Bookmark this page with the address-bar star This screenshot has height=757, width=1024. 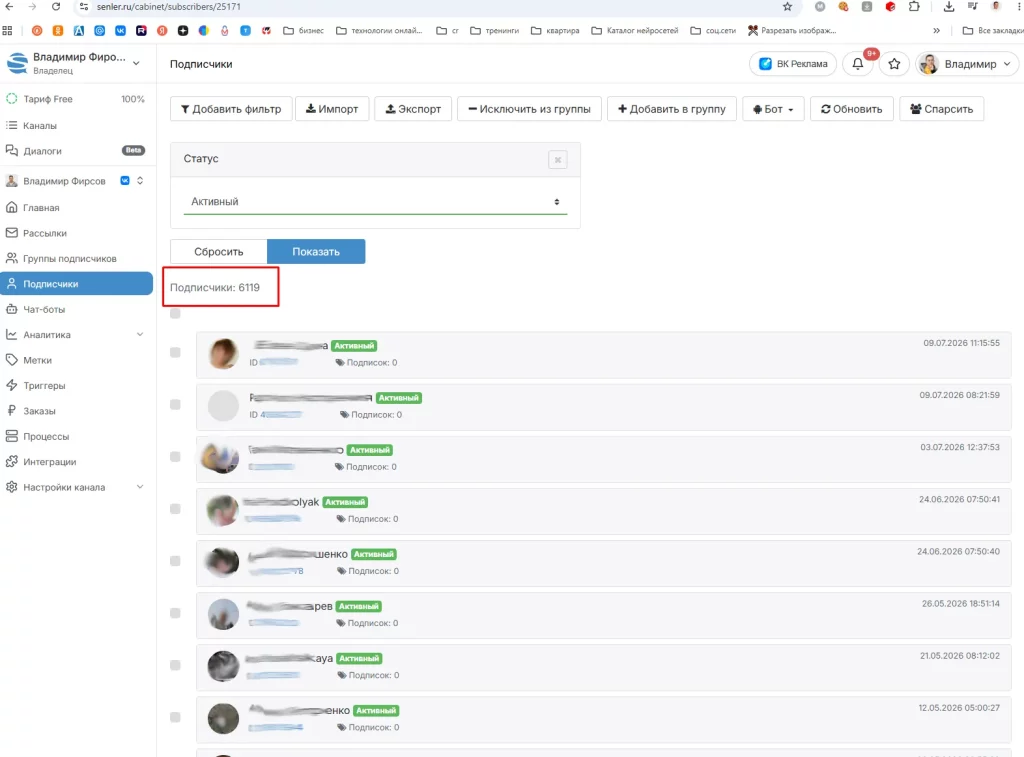788,7
